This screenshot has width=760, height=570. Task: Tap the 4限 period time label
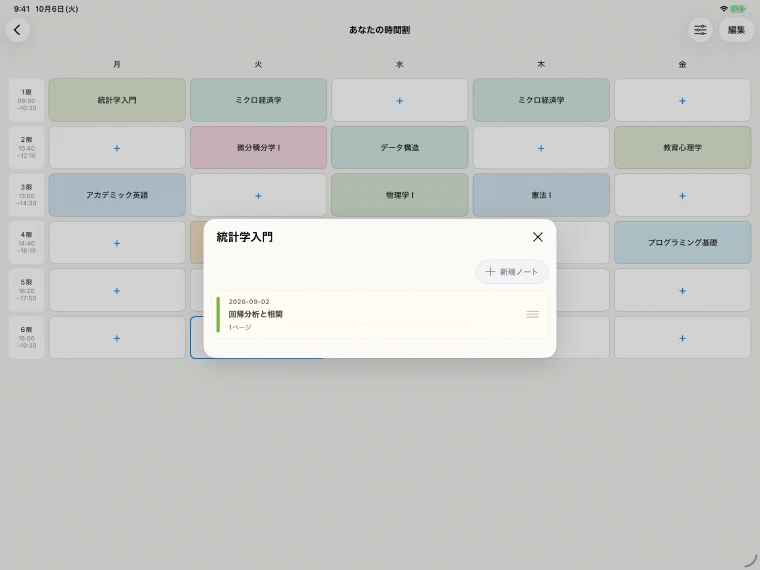pyautogui.click(x=27, y=243)
